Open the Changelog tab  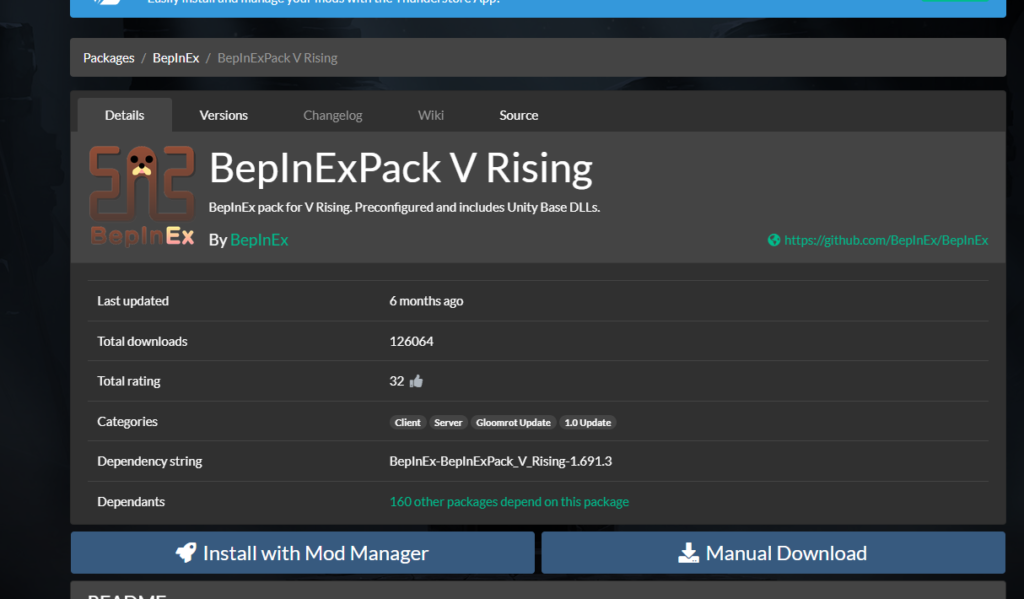coord(333,115)
